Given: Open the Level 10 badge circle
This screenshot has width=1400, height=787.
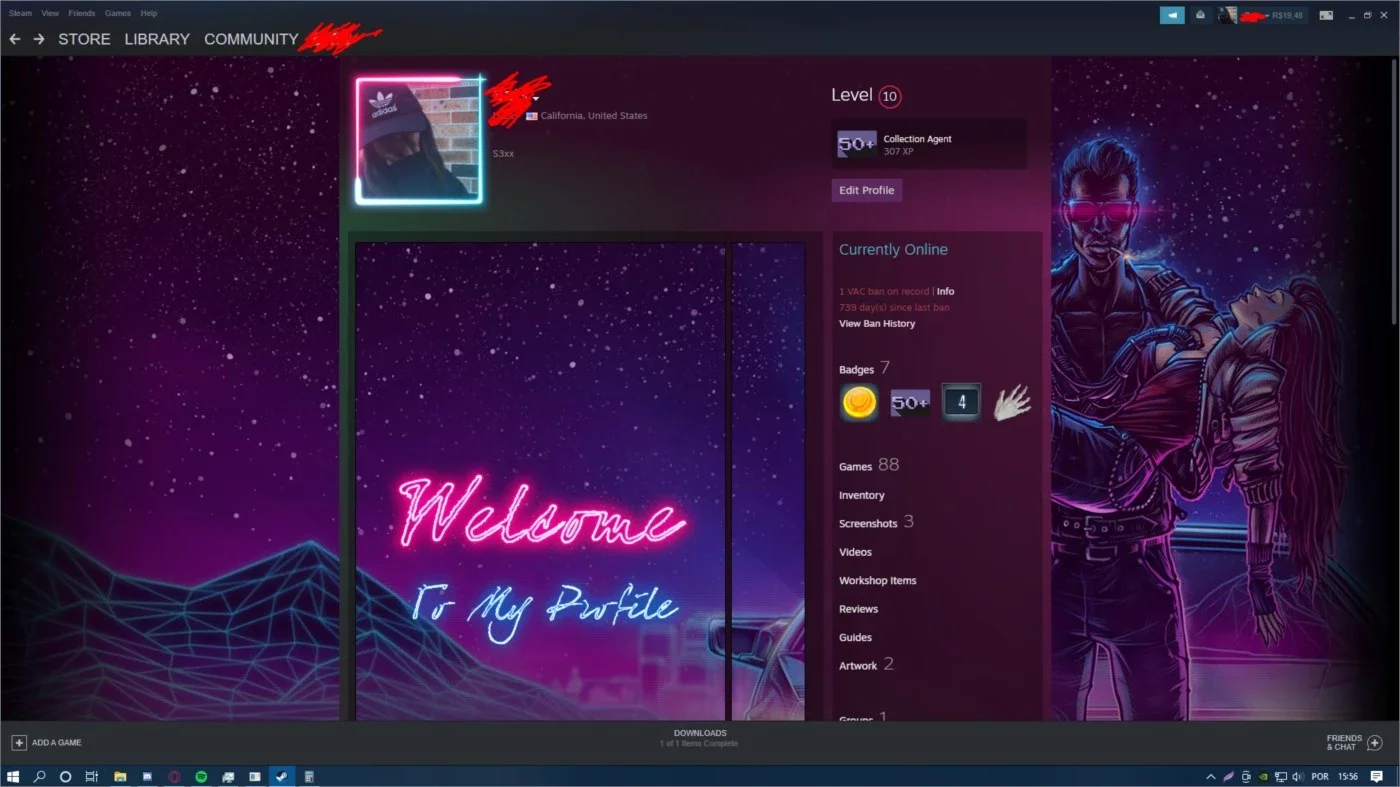Looking at the screenshot, I should (890, 96).
